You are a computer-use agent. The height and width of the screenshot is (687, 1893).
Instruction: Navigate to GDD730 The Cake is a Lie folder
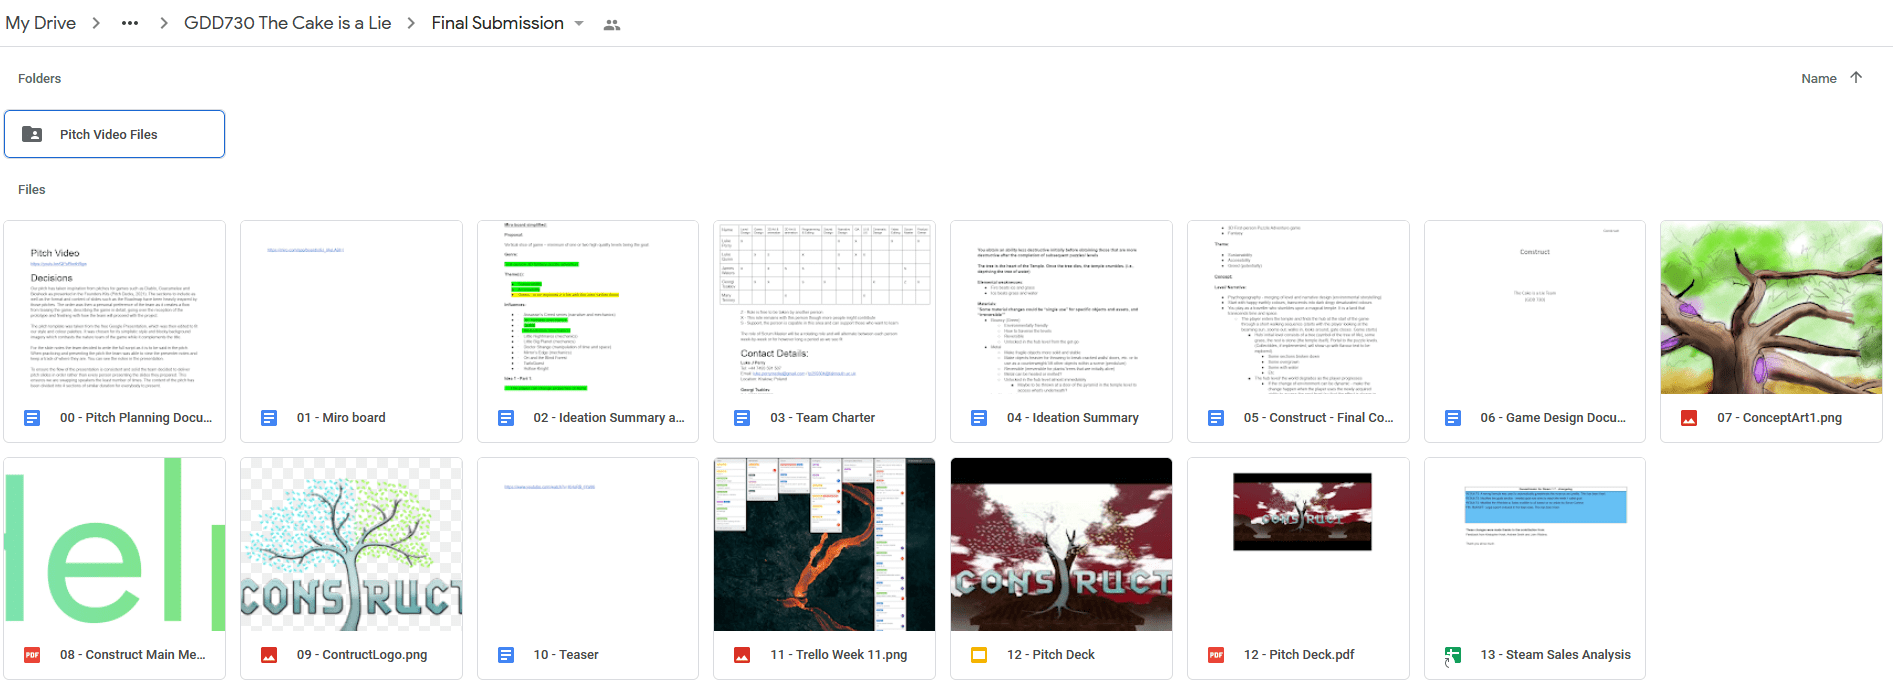(x=287, y=23)
